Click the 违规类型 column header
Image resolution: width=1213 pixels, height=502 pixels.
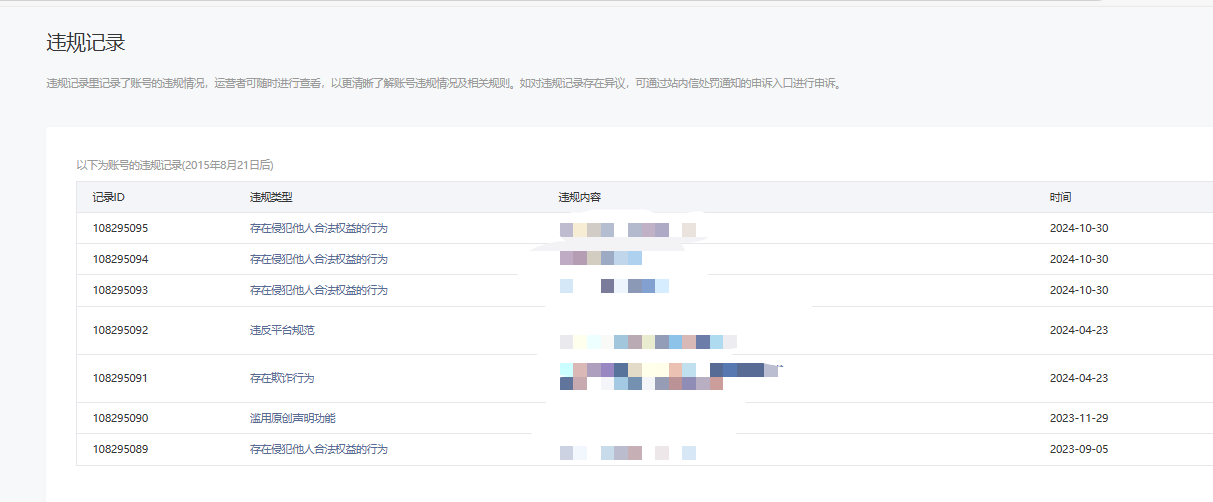tap(271, 198)
